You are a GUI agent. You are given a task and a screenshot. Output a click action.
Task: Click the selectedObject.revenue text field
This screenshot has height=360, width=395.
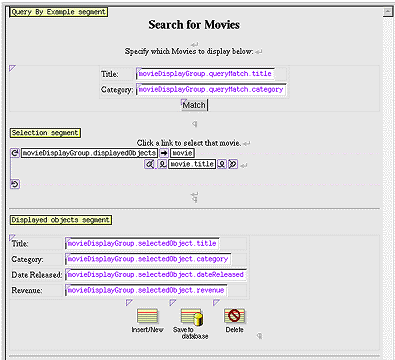146,290
